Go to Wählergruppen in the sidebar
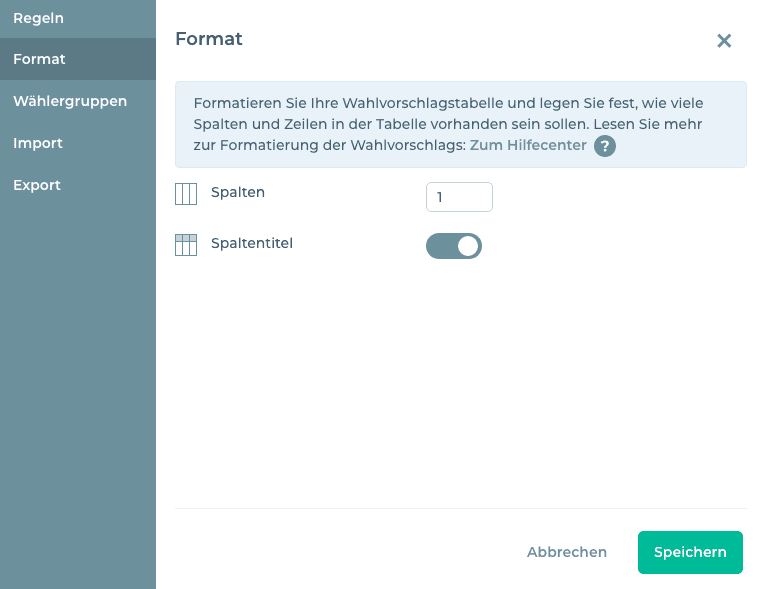This screenshot has width=761, height=589. point(70,101)
